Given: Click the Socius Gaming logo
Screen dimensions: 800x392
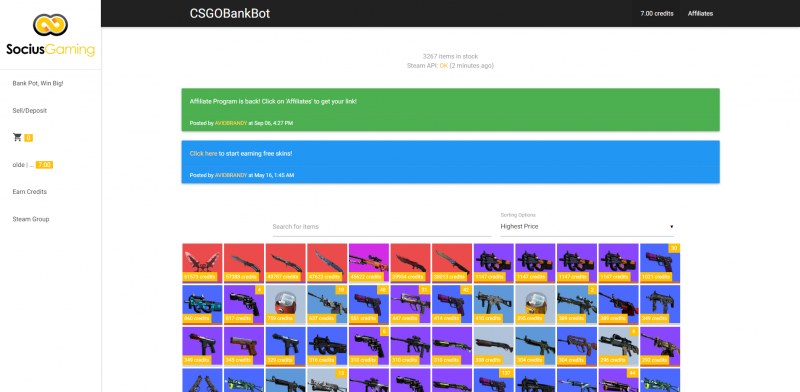Looking at the screenshot, I should pyautogui.click(x=51, y=35).
